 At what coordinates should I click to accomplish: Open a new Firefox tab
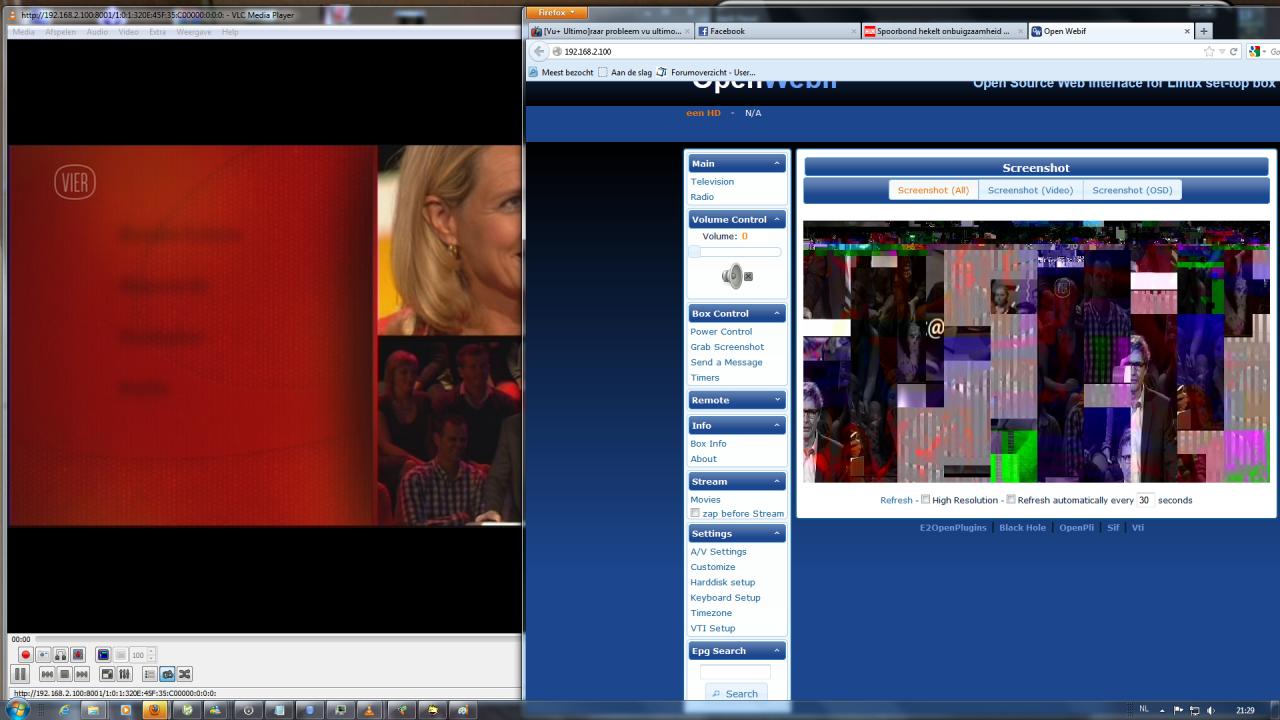point(1204,31)
